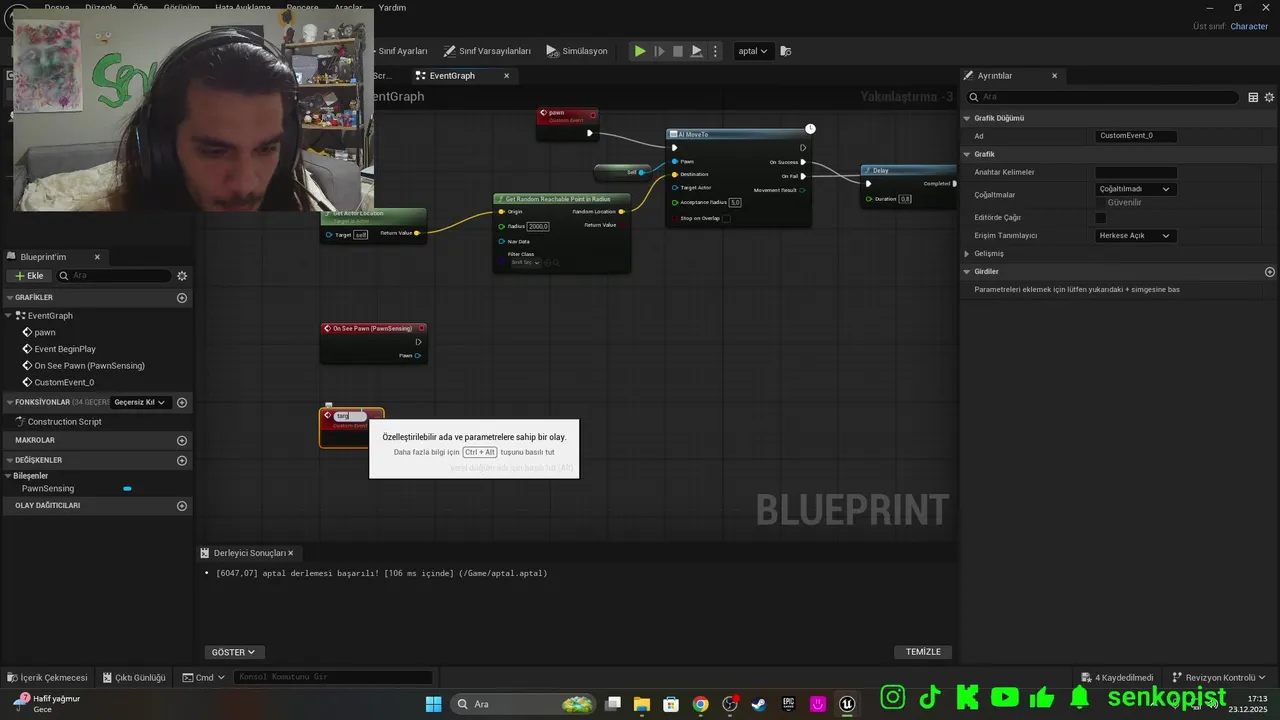This screenshot has height=720, width=1280.
Task: Click the PawnSensing blue type pill
Action: tap(127, 489)
